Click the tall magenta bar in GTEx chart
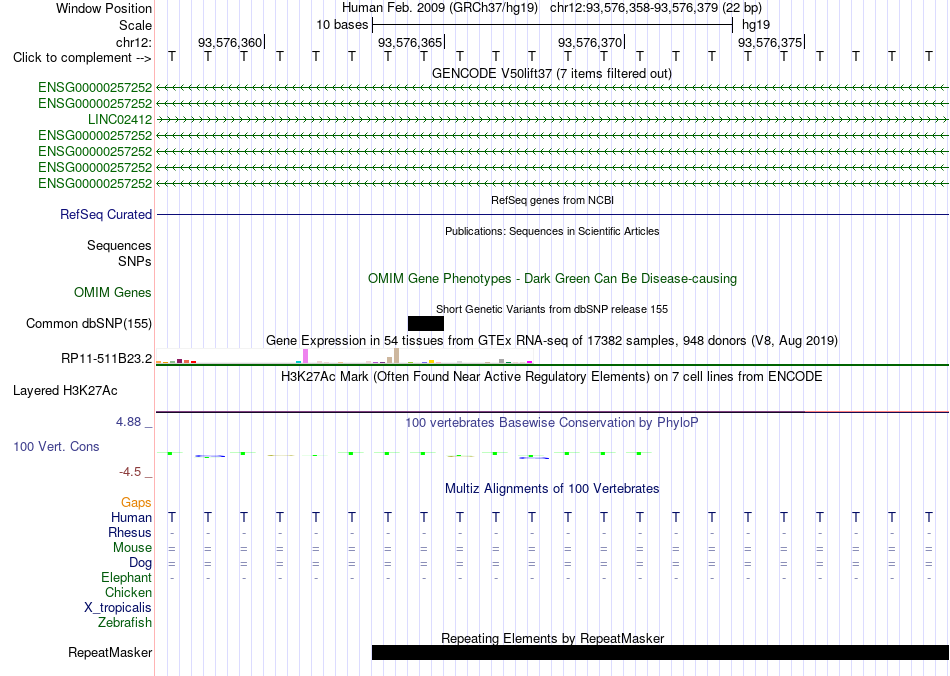Viewport: 950px width, 676px height. click(x=306, y=356)
